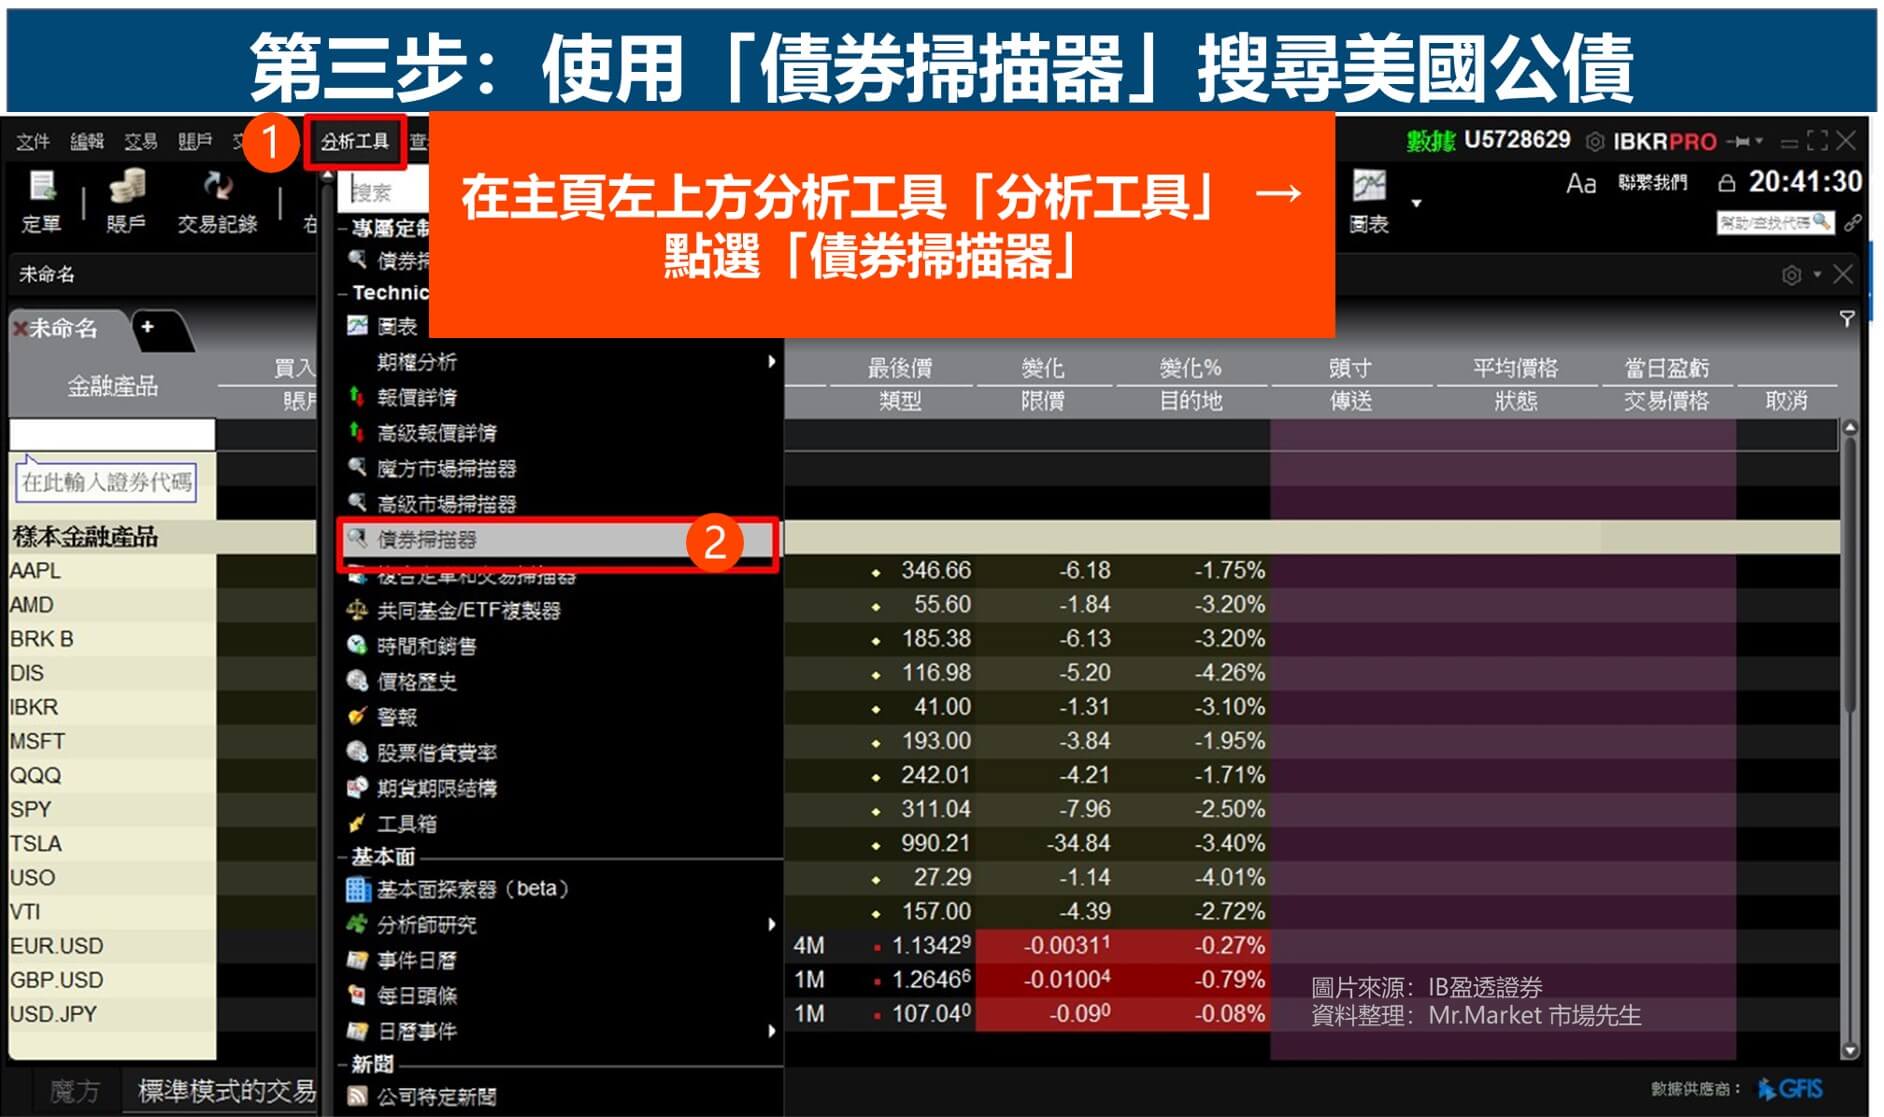The width and height of the screenshot is (1884, 1117).
Task: Open the 文件 menu
Action: pyautogui.click(x=32, y=142)
